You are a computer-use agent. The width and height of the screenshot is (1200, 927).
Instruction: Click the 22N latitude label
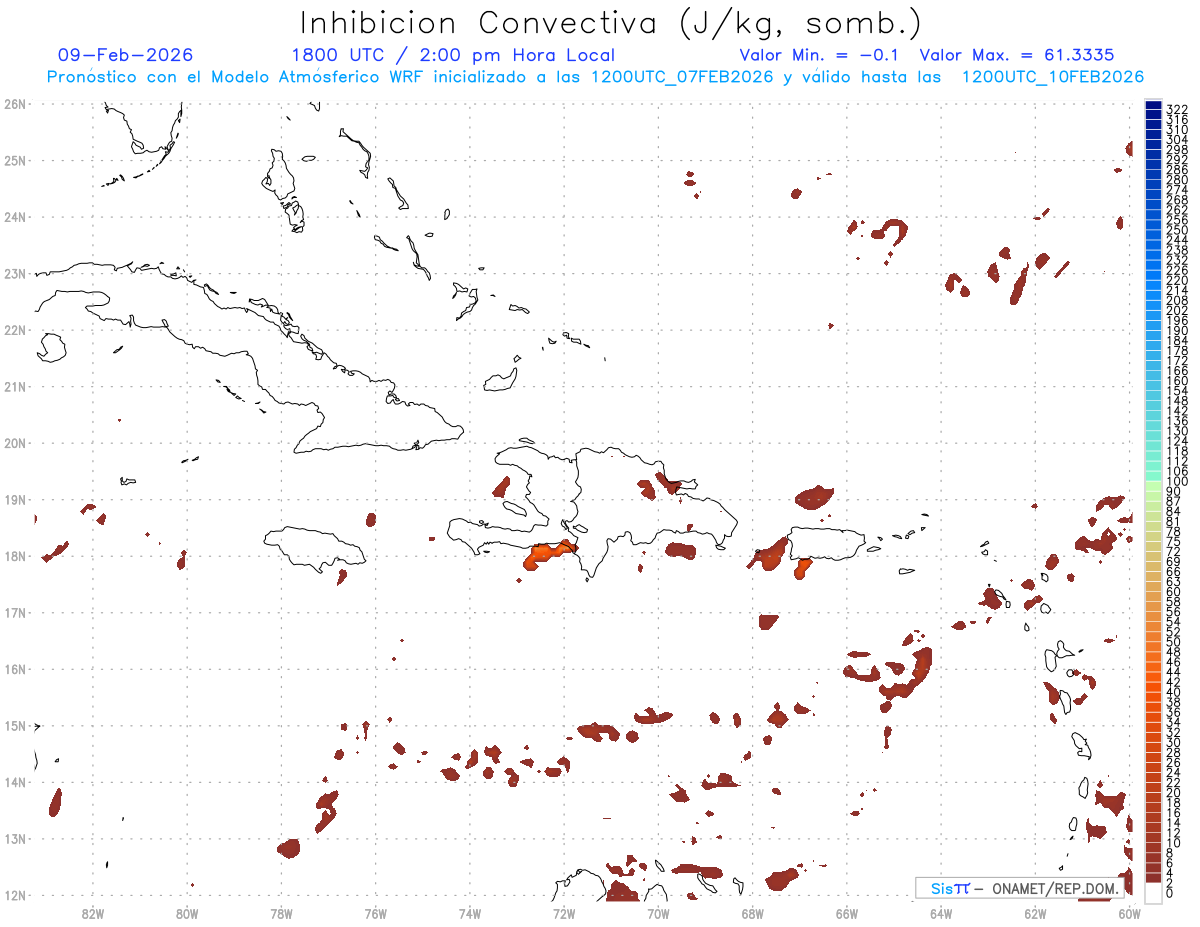pyautogui.click(x=15, y=329)
